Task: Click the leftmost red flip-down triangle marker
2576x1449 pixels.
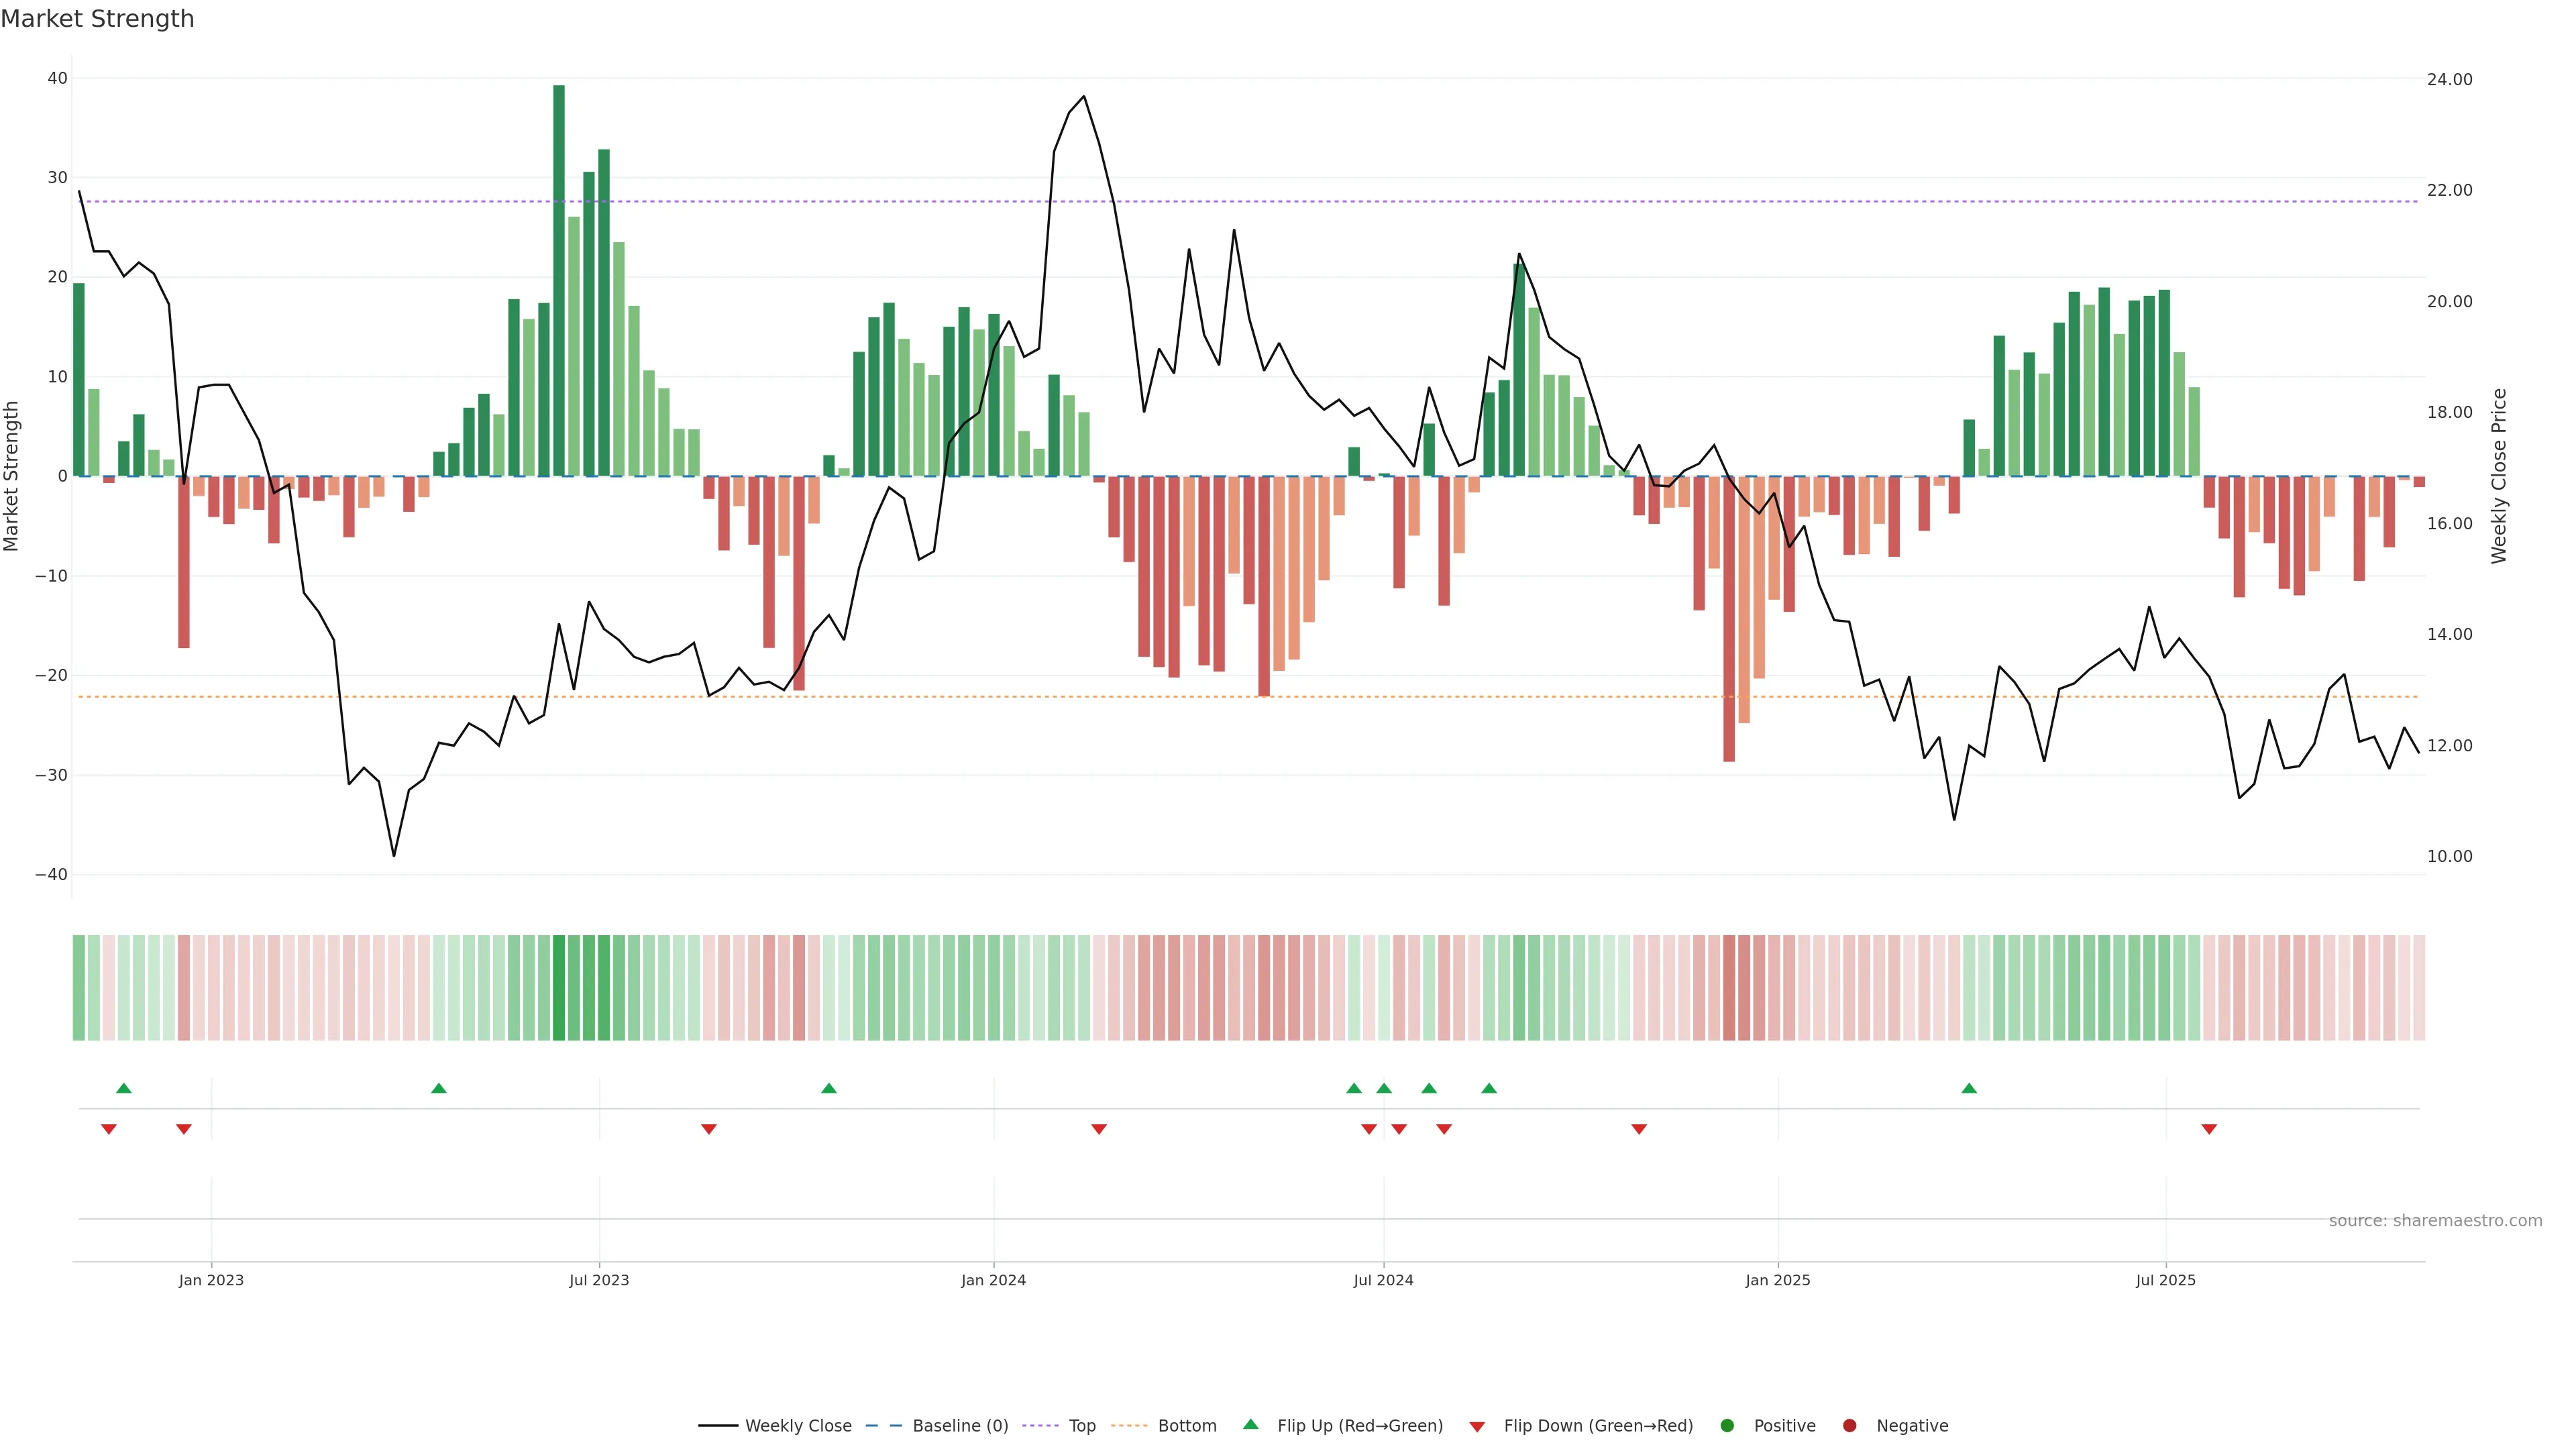Action: tap(109, 1129)
